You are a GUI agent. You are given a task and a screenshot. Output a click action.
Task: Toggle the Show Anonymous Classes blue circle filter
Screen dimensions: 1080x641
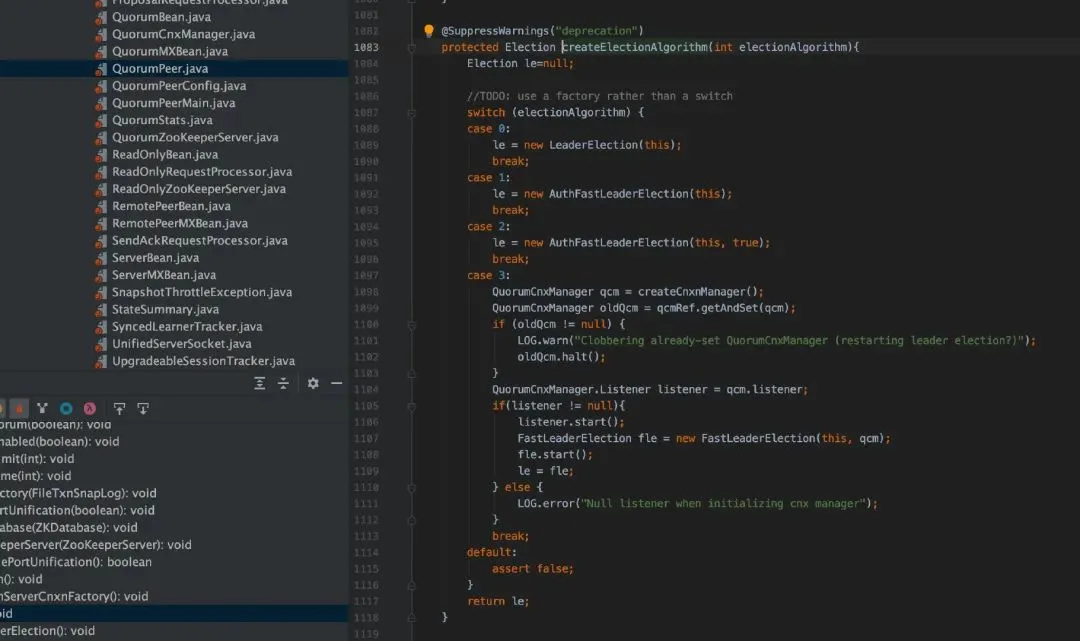pyautogui.click(x=66, y=408)
